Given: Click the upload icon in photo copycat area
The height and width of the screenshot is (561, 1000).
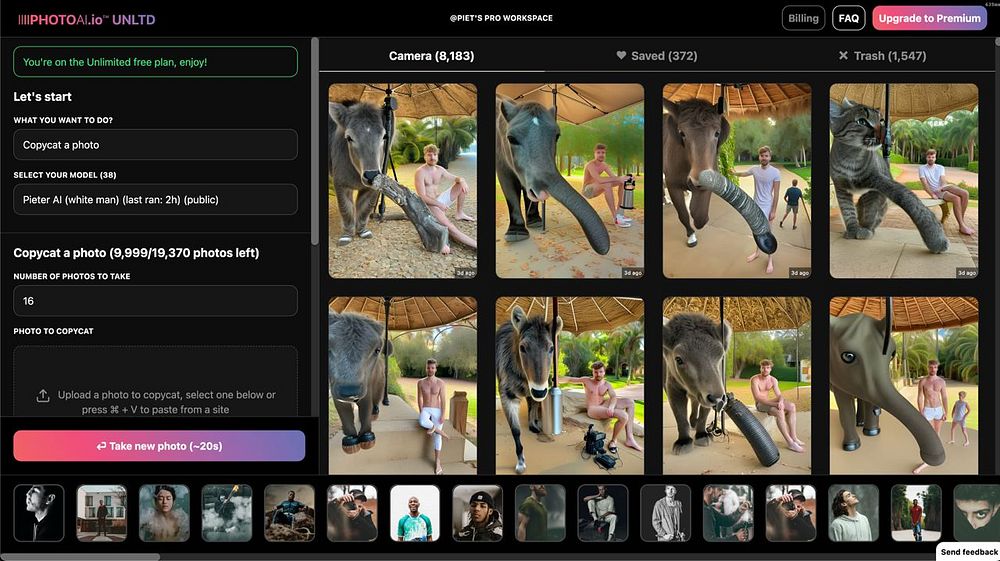Looking at the screenshot, I should click(43, 395).
